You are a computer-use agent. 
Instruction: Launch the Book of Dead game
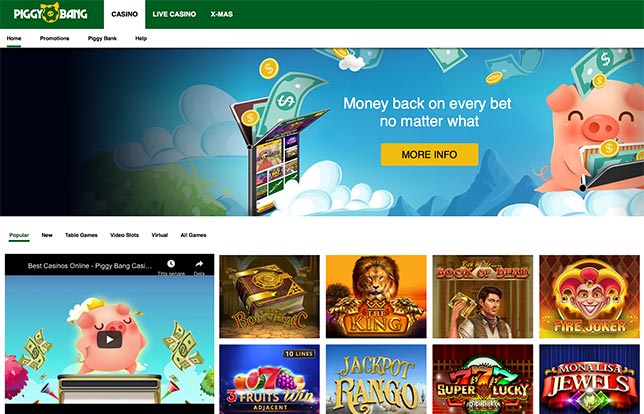click(483, 297)
